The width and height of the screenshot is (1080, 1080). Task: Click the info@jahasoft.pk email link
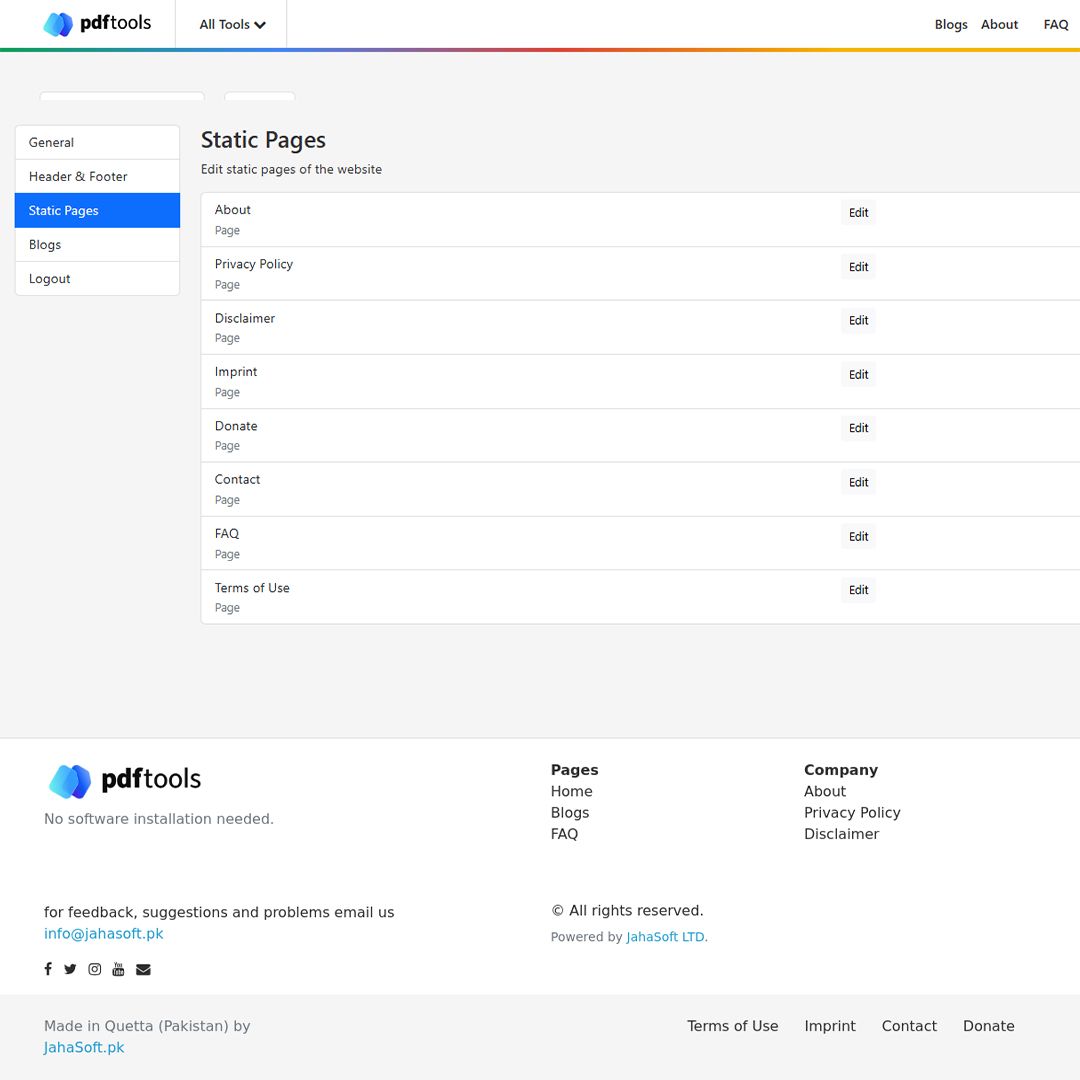click(x=103, y=934)
